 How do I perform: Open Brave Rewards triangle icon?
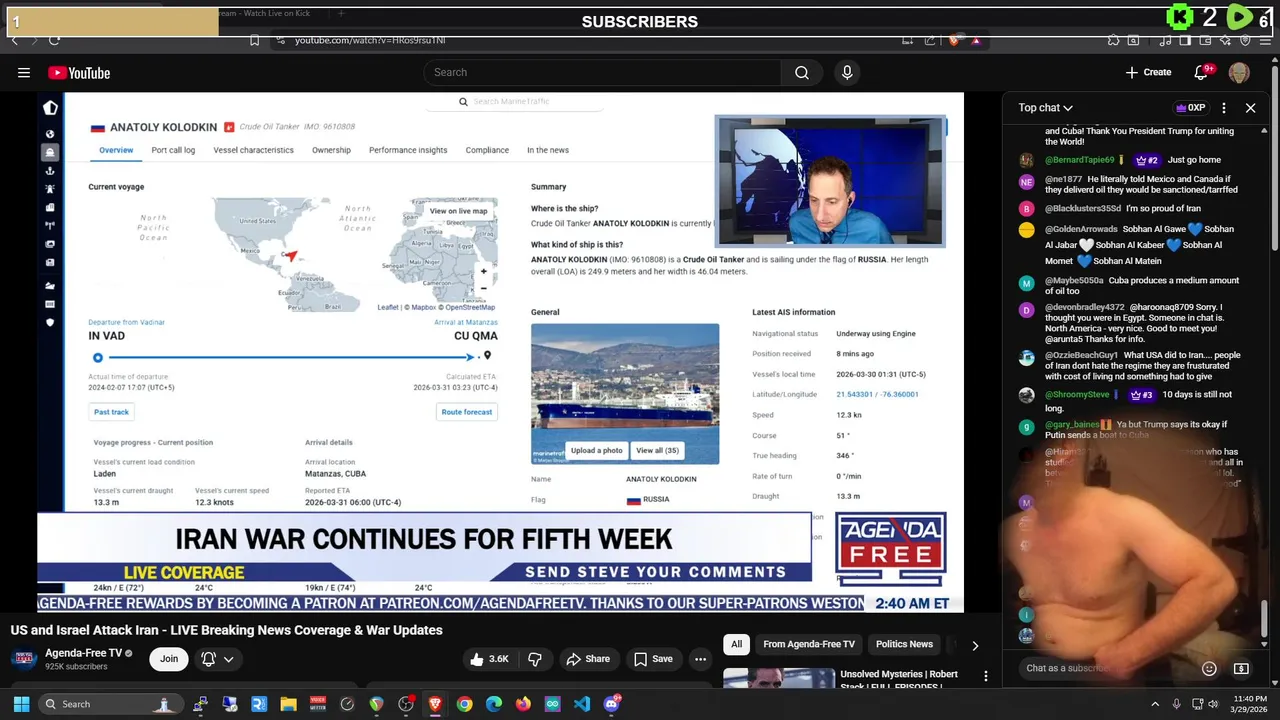(x=976, y=40)
